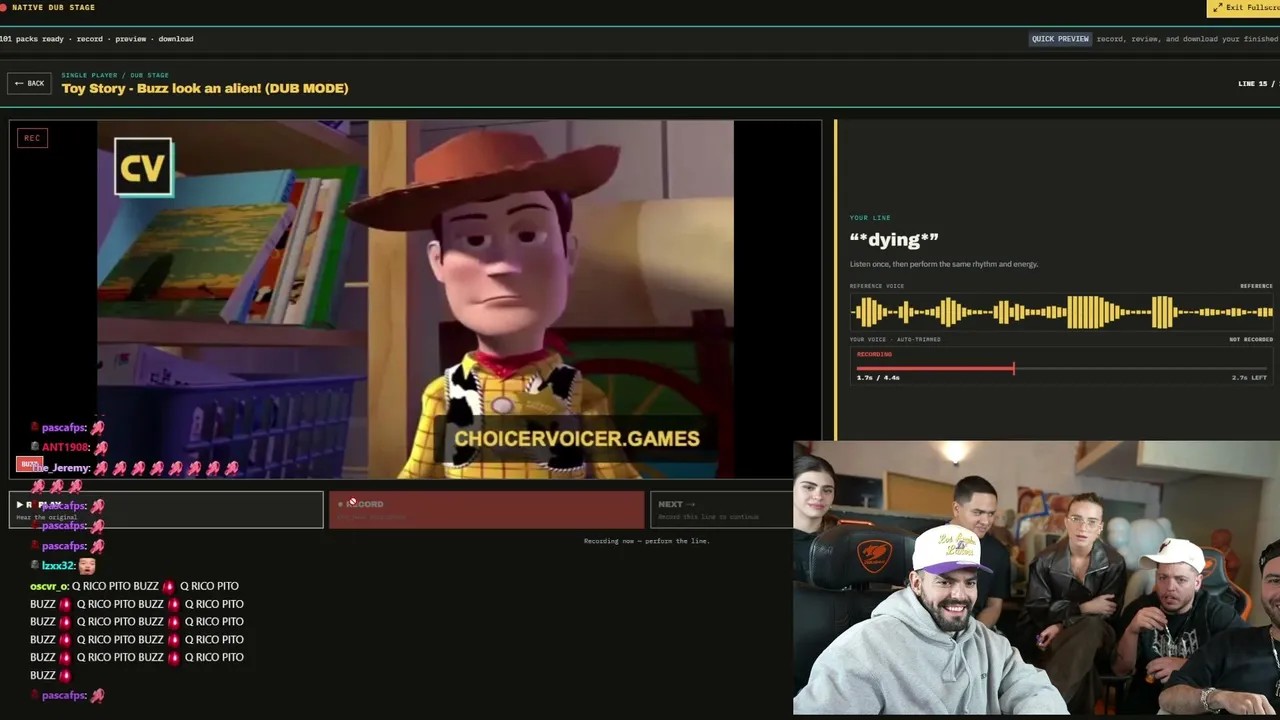Viewport: 1280px width, 720px height.
Task: Click the 'Listen once, then perform' instruction text
Action: (x=944, y=264)
